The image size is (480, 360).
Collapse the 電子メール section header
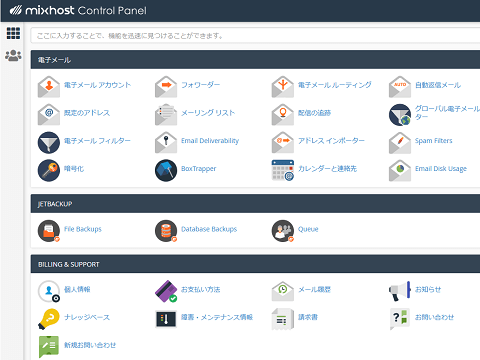tap(255, 60)
